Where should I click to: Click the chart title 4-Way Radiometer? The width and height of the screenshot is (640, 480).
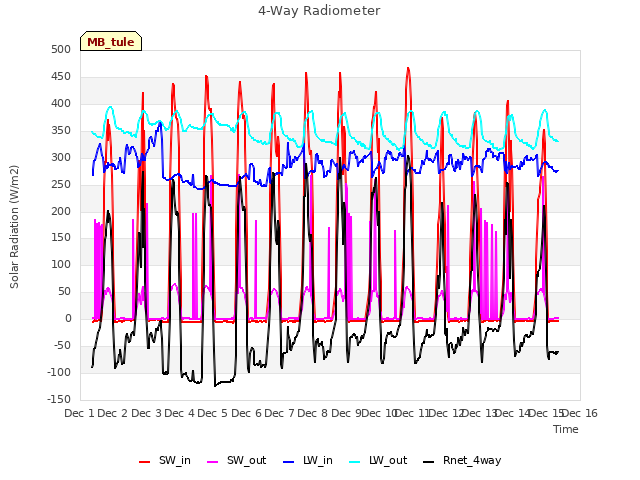tap(319, 11)
